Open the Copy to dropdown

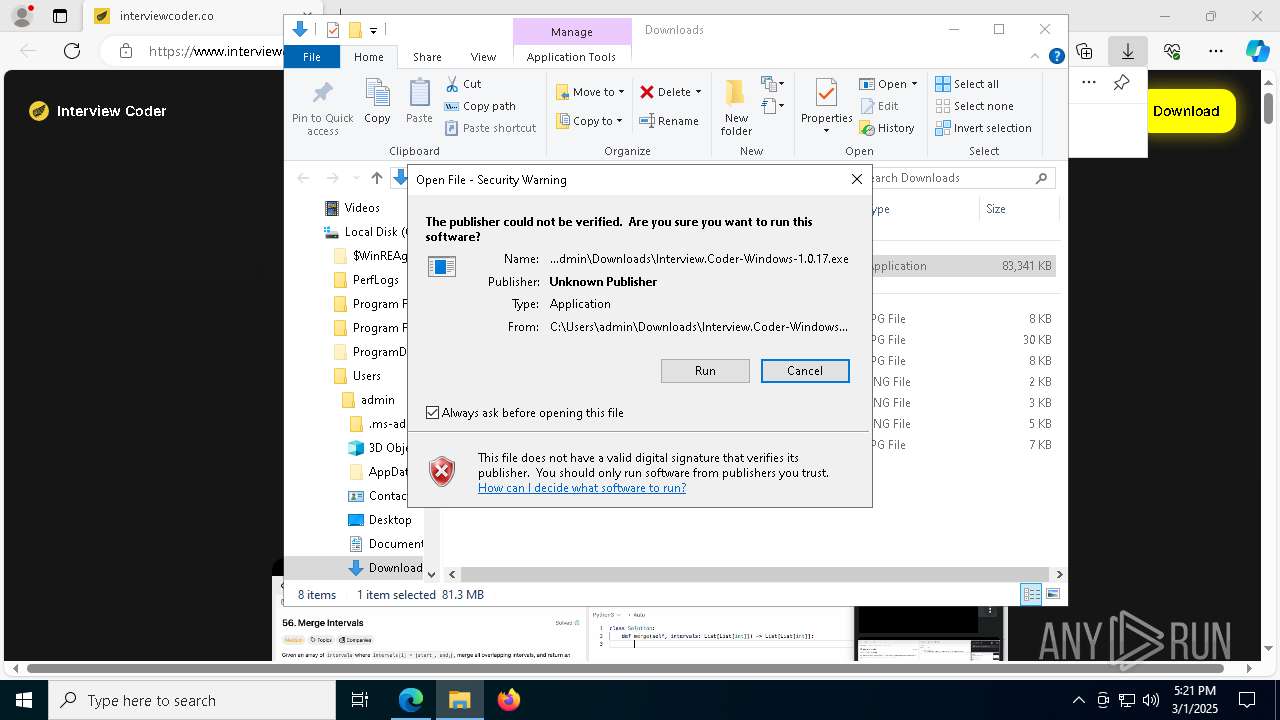click(589, 121)
